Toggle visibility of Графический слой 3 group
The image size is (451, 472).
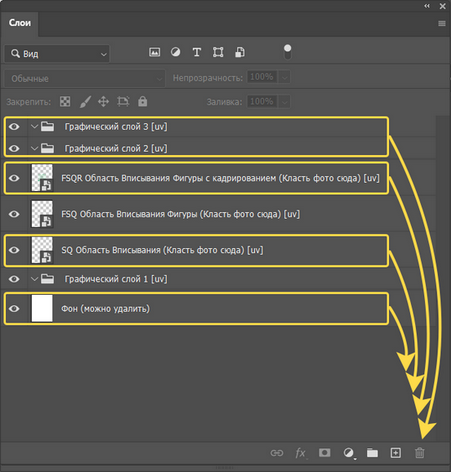(14, 127)
